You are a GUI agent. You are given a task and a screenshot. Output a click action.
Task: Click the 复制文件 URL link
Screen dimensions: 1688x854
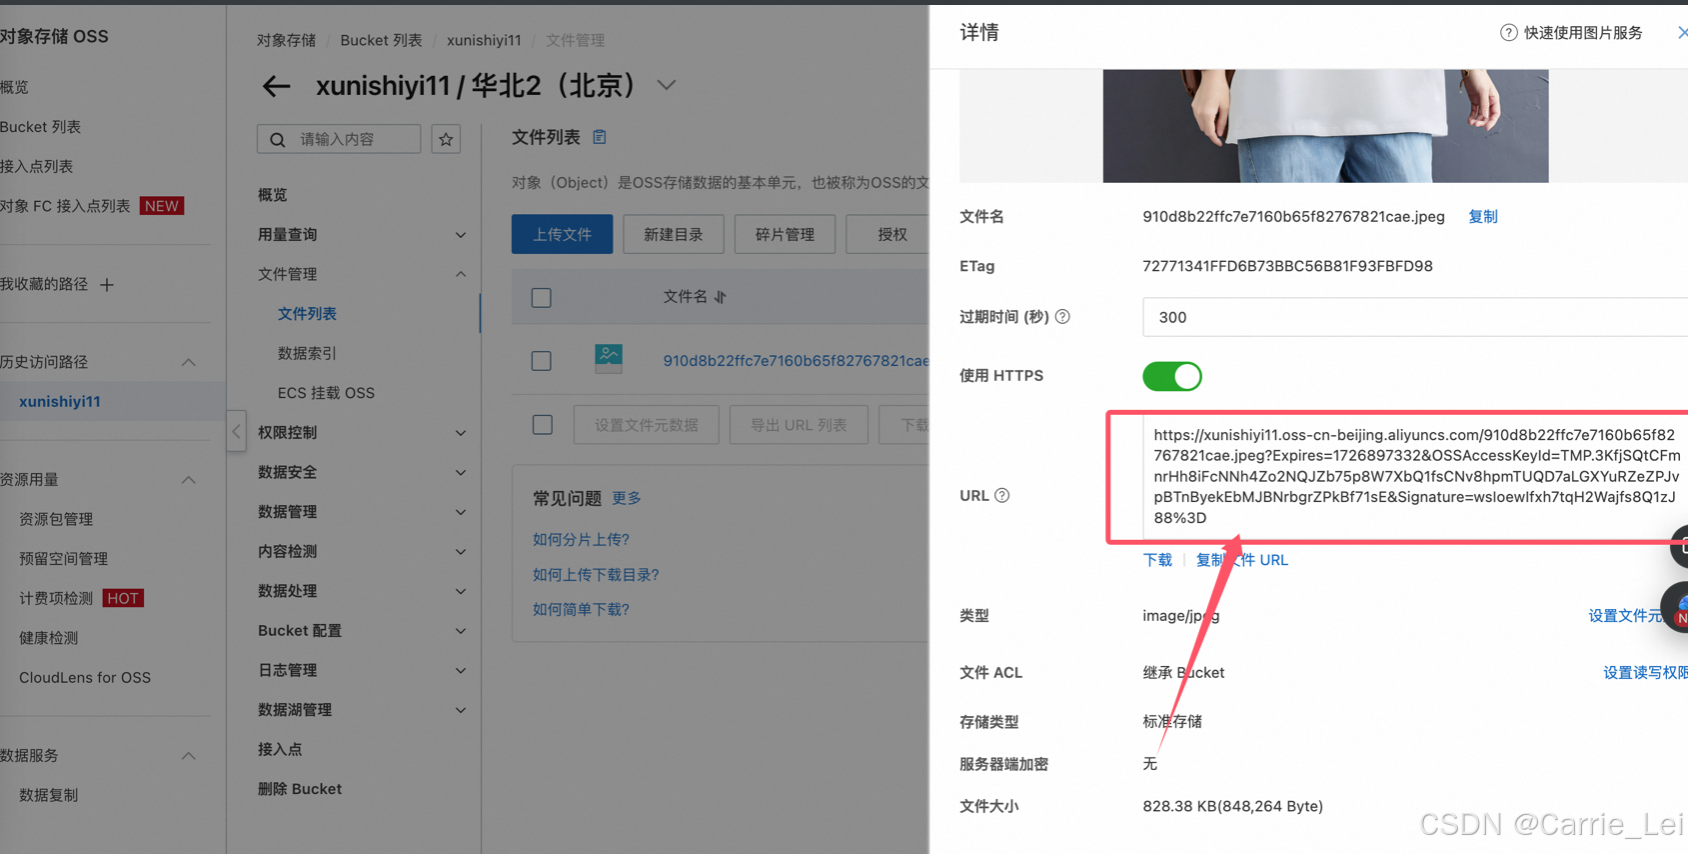click(1242, 560)
